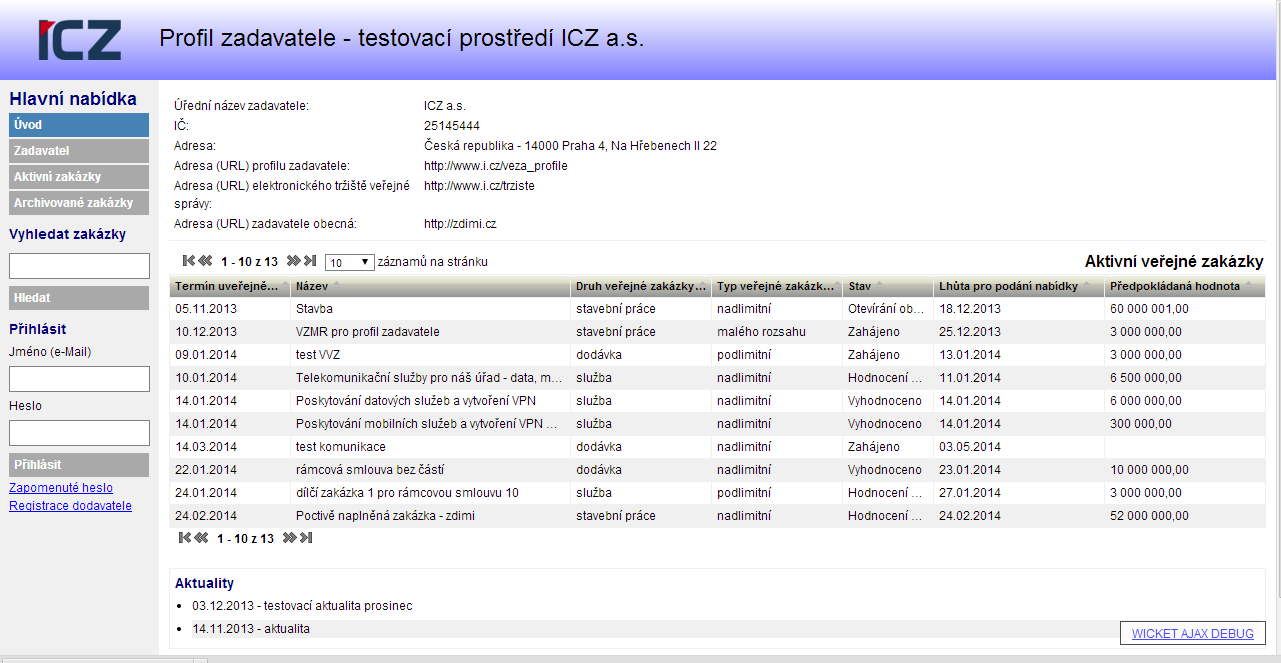Go to previous page using pager below table

201,538
